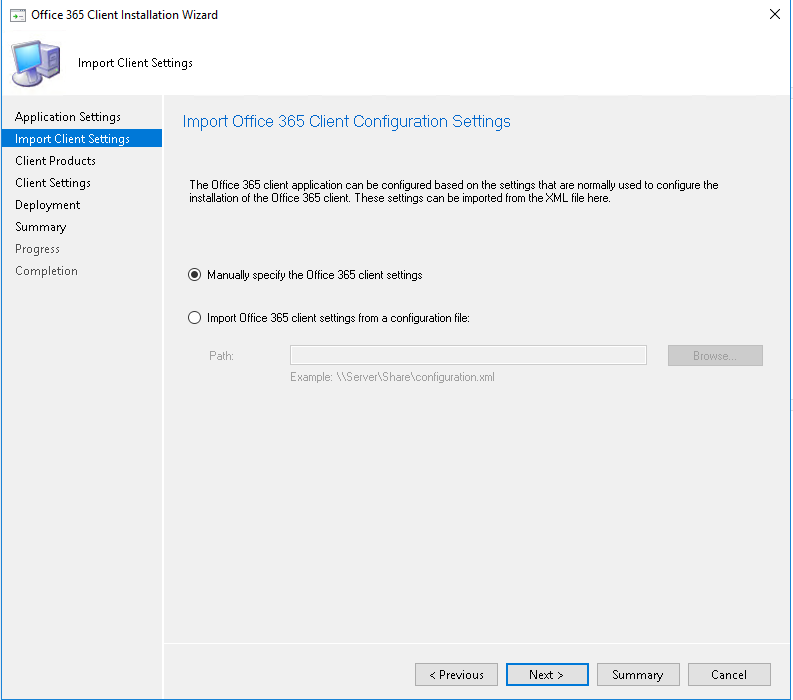Click the example path text \\Server\Share\configuration.xml
The width and height of the screenshot is (793, 700).
(x=416, y=377)
